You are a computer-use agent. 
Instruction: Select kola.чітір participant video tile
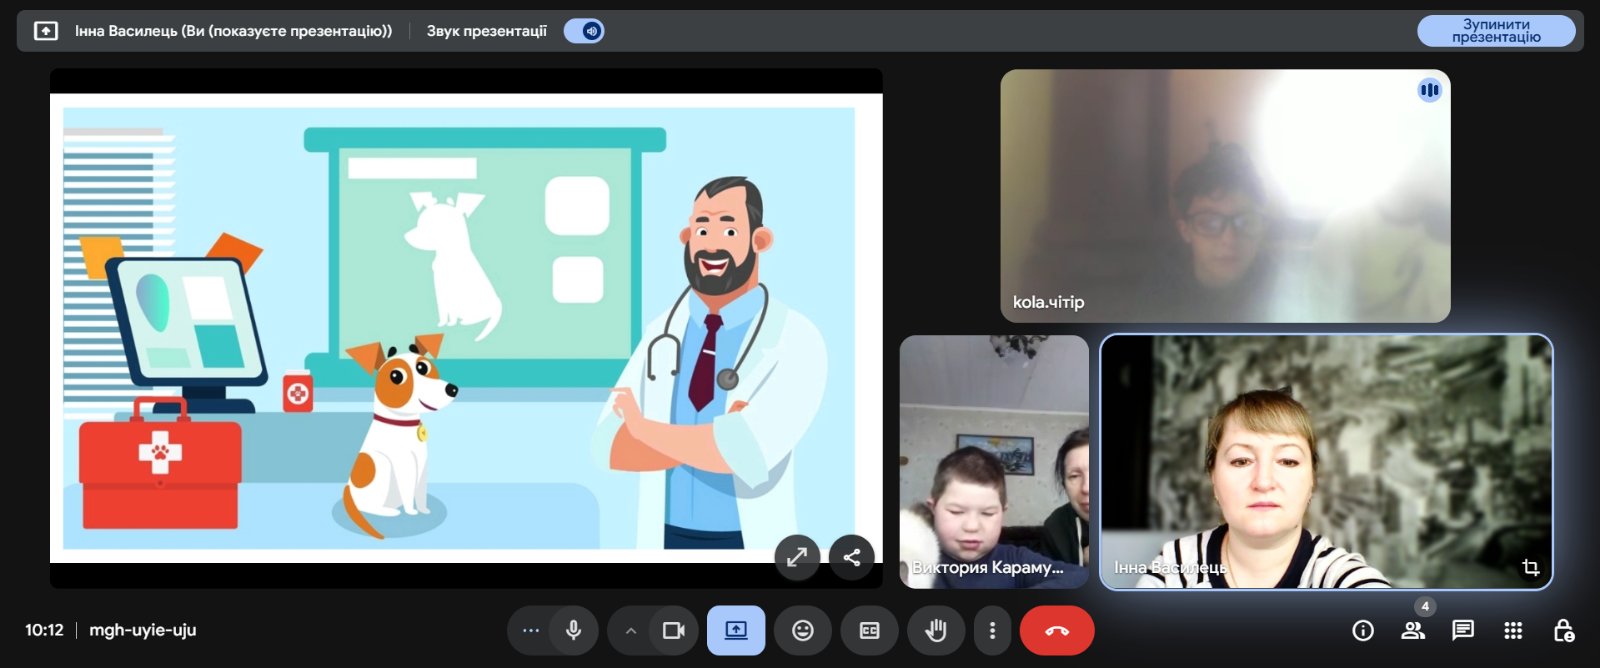point(1225,196)
